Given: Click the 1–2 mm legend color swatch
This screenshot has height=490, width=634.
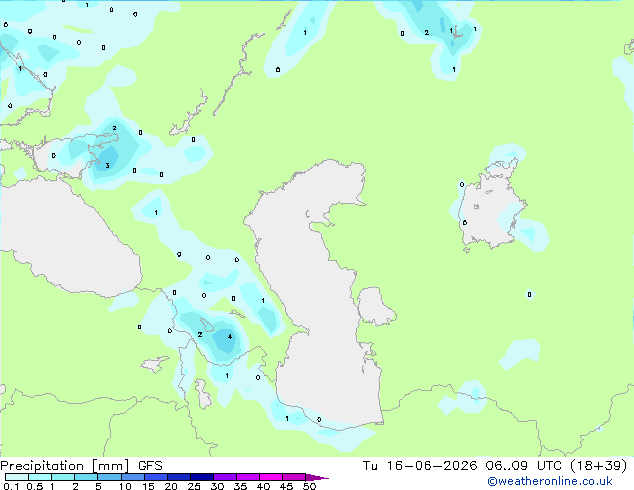Looking at the screenshot, I should 63,477.
